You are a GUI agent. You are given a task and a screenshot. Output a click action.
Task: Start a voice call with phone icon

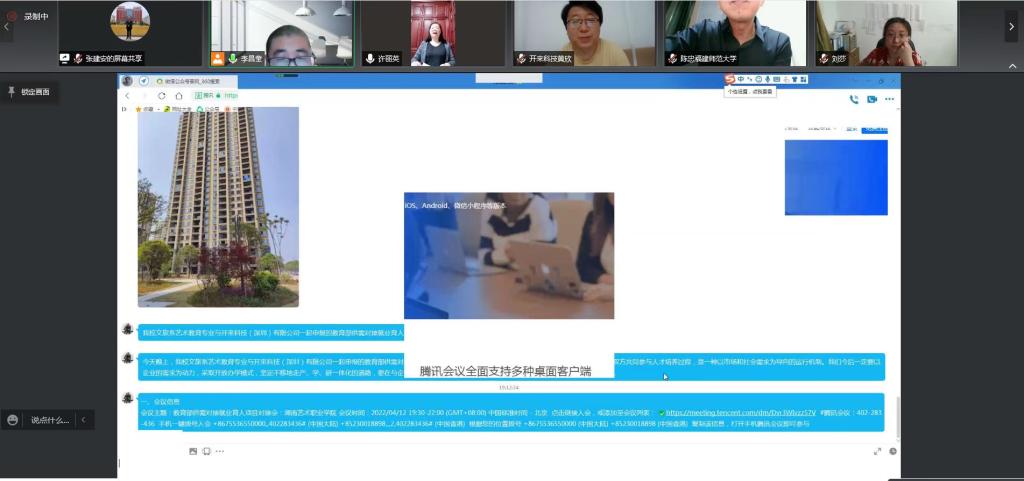pos(854,99)
